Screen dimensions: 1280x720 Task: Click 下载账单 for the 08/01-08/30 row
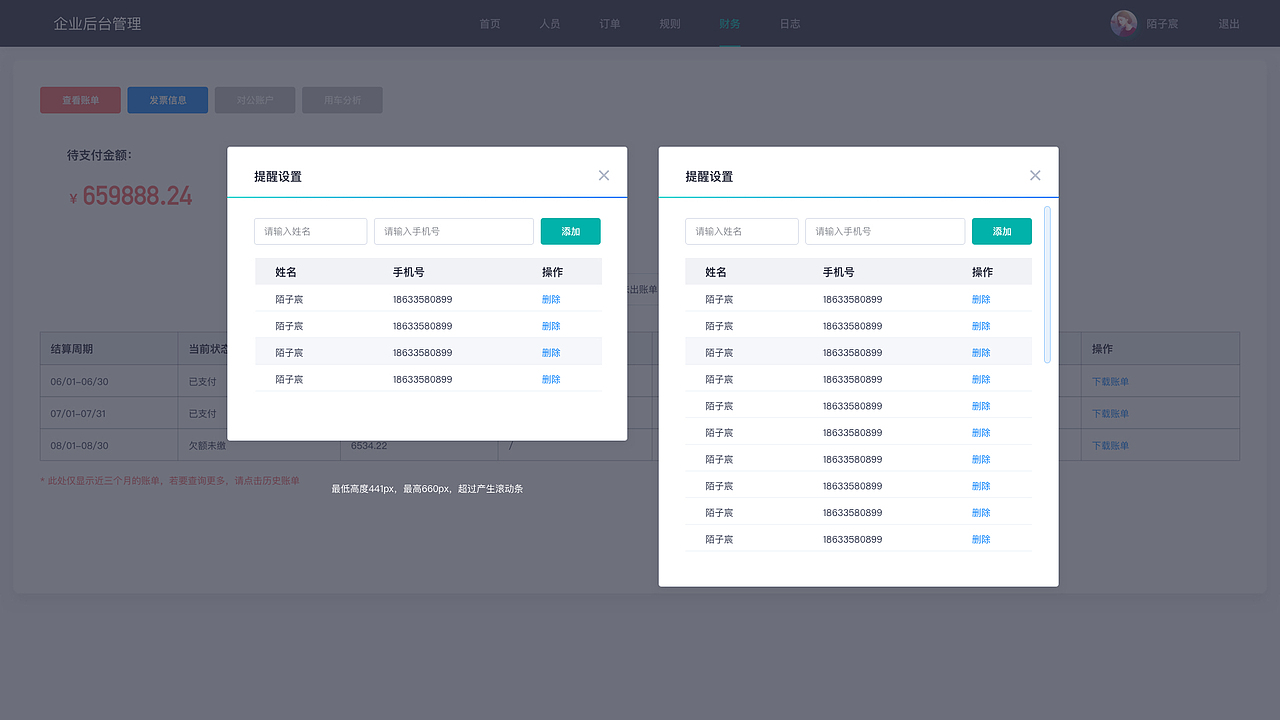pos(1110,445)
